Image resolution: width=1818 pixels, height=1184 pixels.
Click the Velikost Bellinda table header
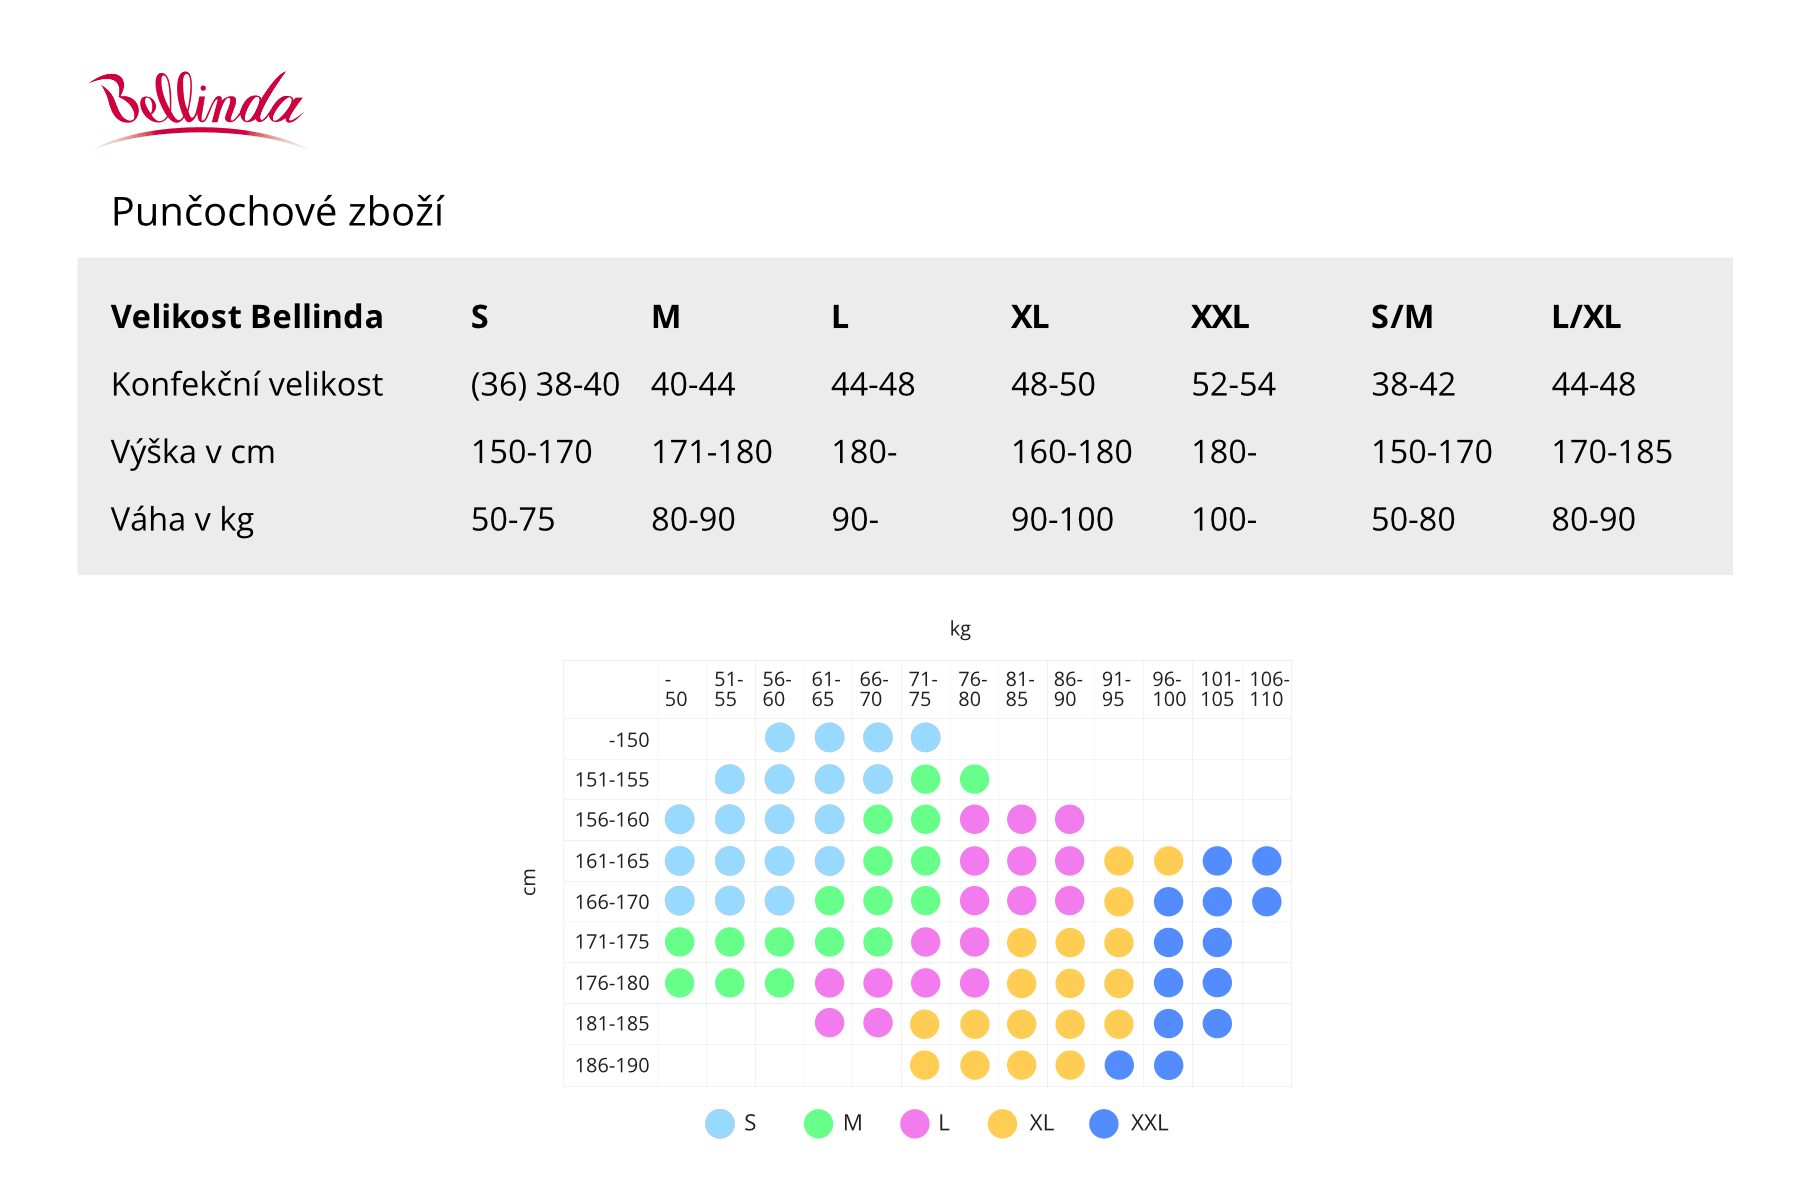tap(247, 317)
